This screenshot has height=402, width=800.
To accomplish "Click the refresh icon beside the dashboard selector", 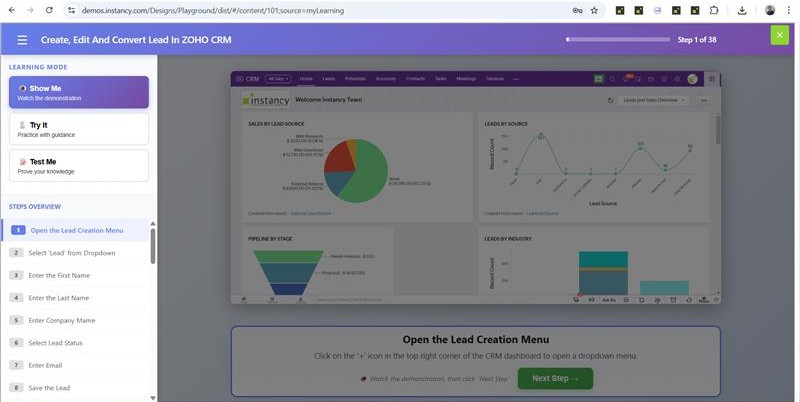I will pyautogui.click(x=609, y=100).
